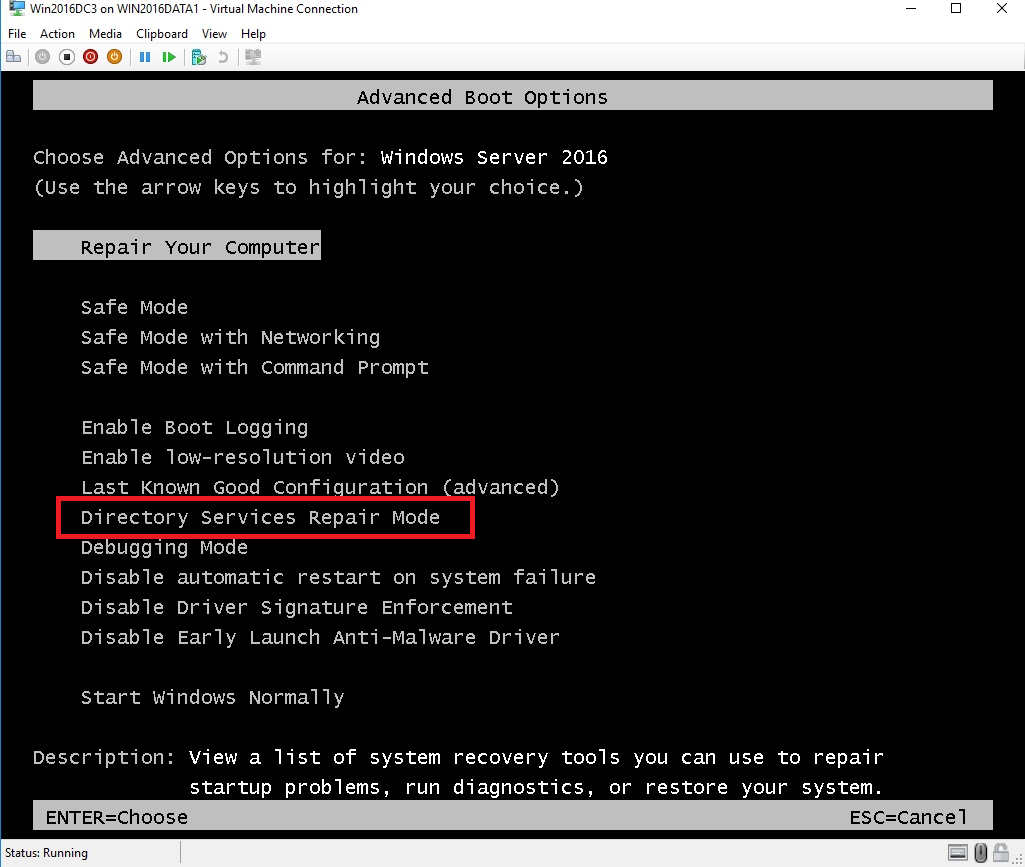Select Debugging Mode
Screen dimensions: 1025x867
point(164,547)
